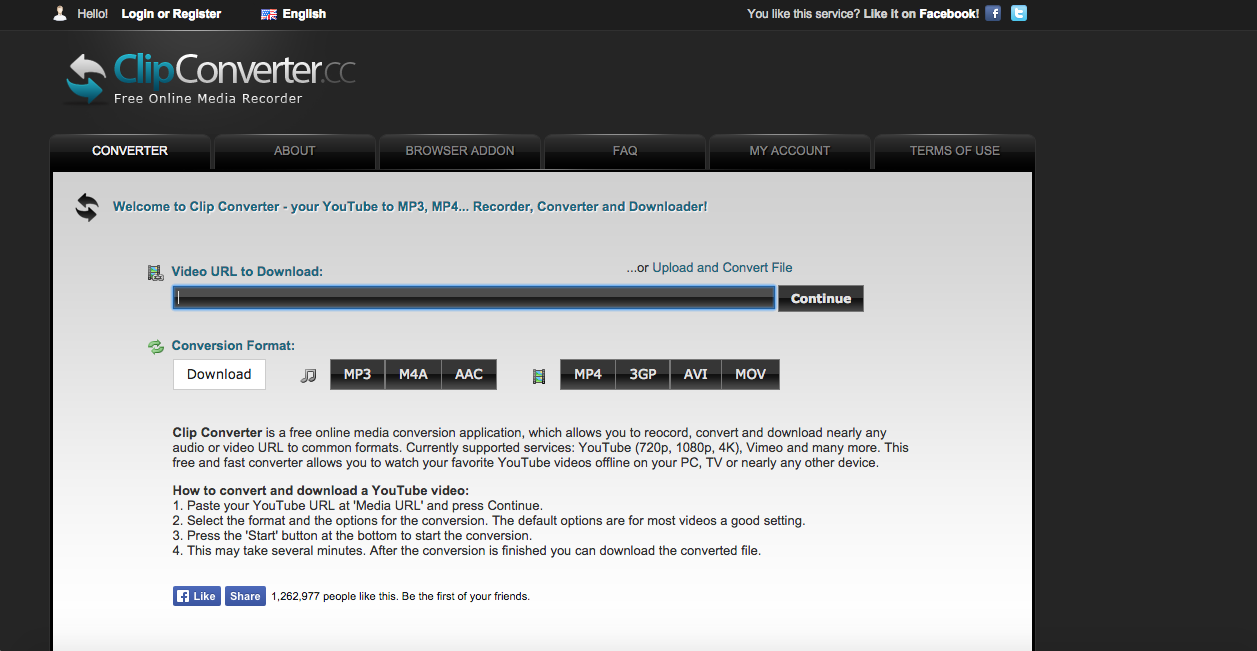
Task: Click the Twitter icon in the top bar
Action: click(x=1018, y=13)
